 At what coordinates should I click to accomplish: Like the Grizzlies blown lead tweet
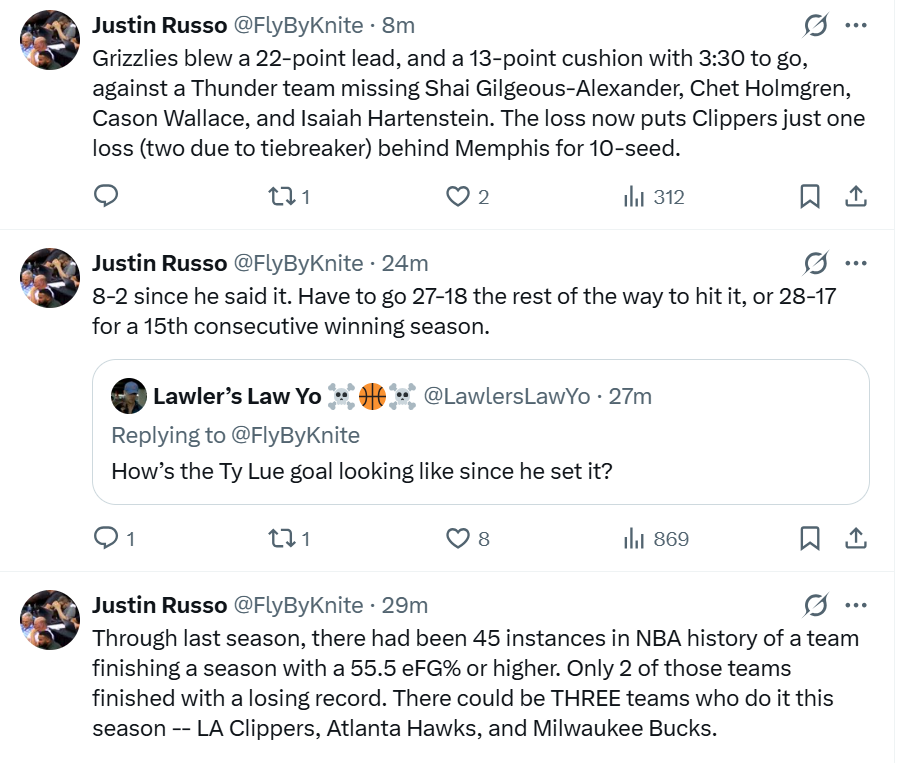coord(458,196)
